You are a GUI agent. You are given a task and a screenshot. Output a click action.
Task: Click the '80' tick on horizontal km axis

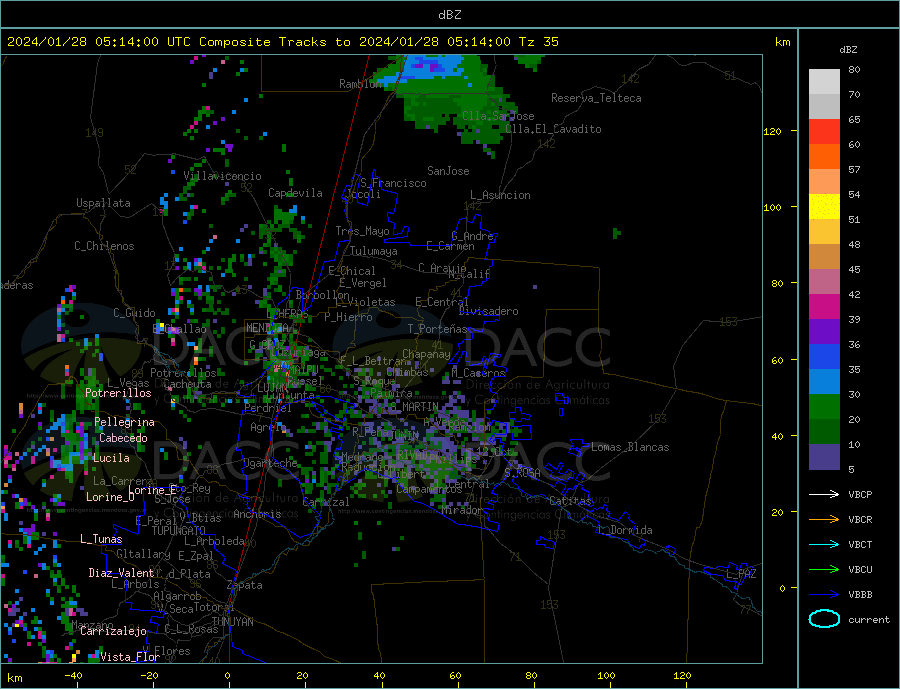pos(531,675)
